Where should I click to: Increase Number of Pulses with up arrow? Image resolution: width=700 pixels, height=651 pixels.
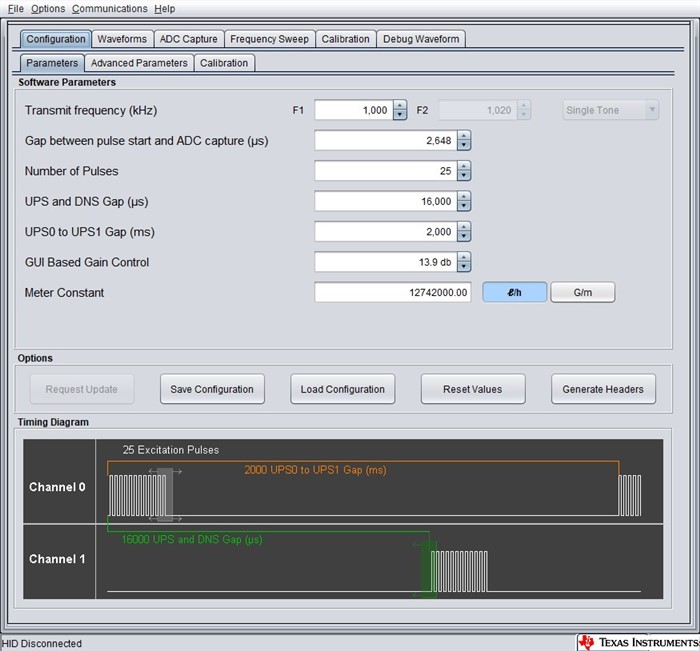tap(464, 166)
